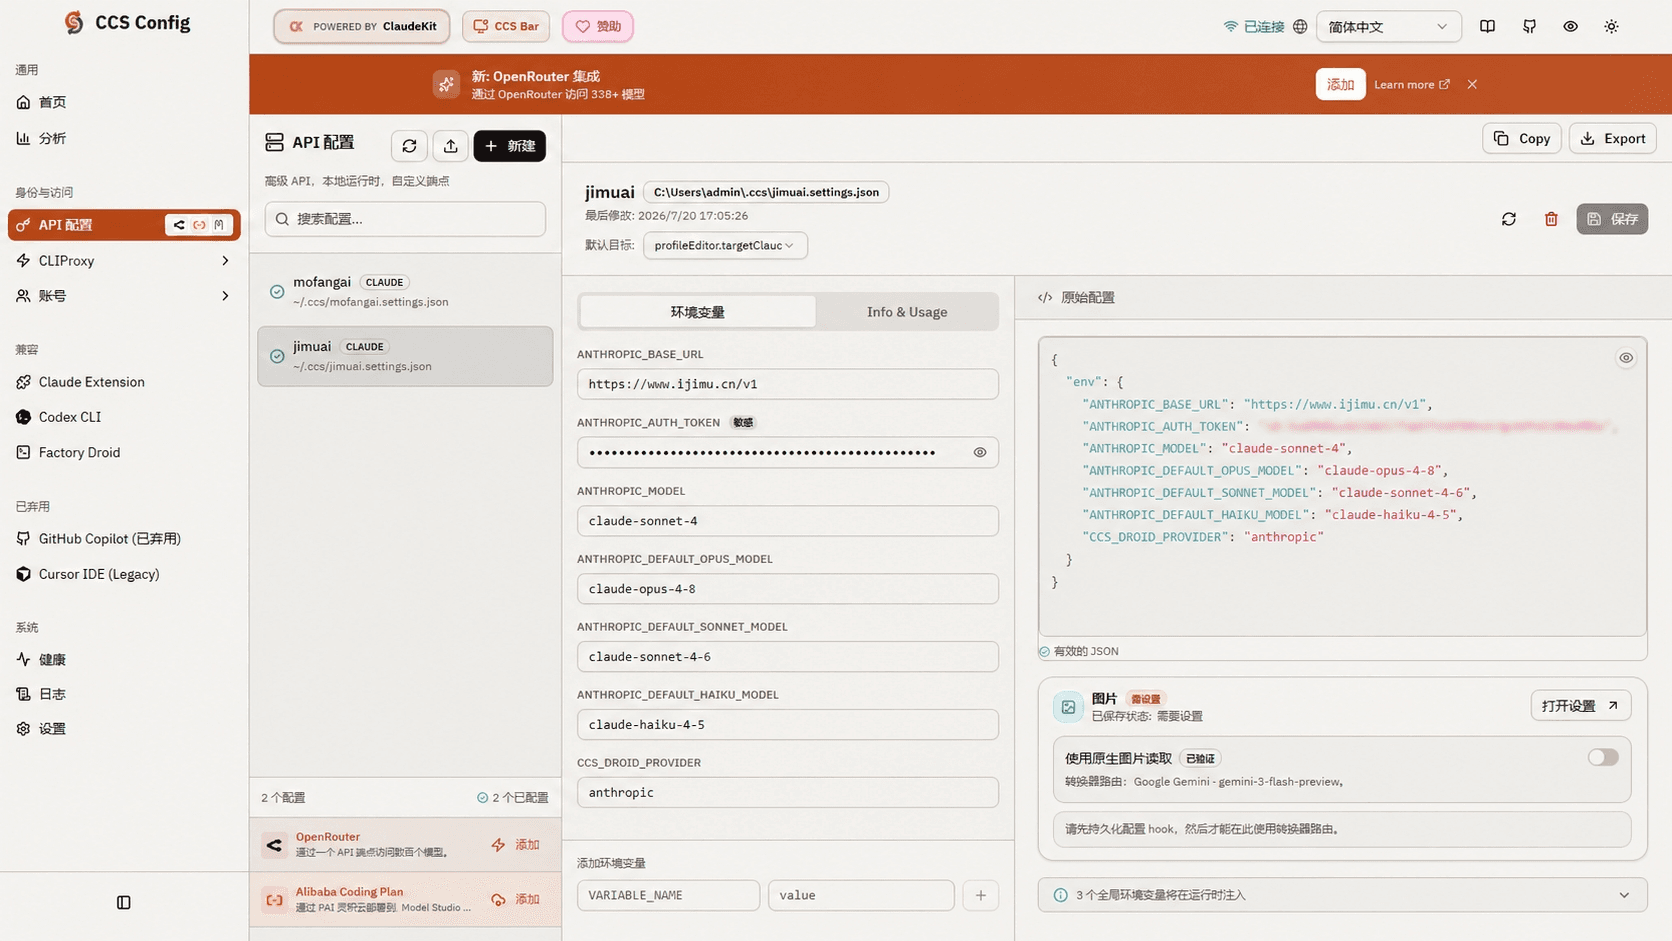
Task: Select the jimuai profile
Action: (x=405, y=356)
